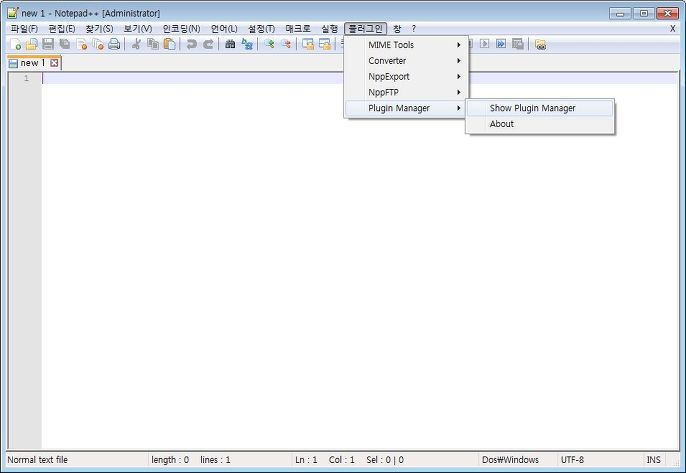Open the 보기(V) menu
This screenshot has height=473, width=686.
[x=138, y=29]
